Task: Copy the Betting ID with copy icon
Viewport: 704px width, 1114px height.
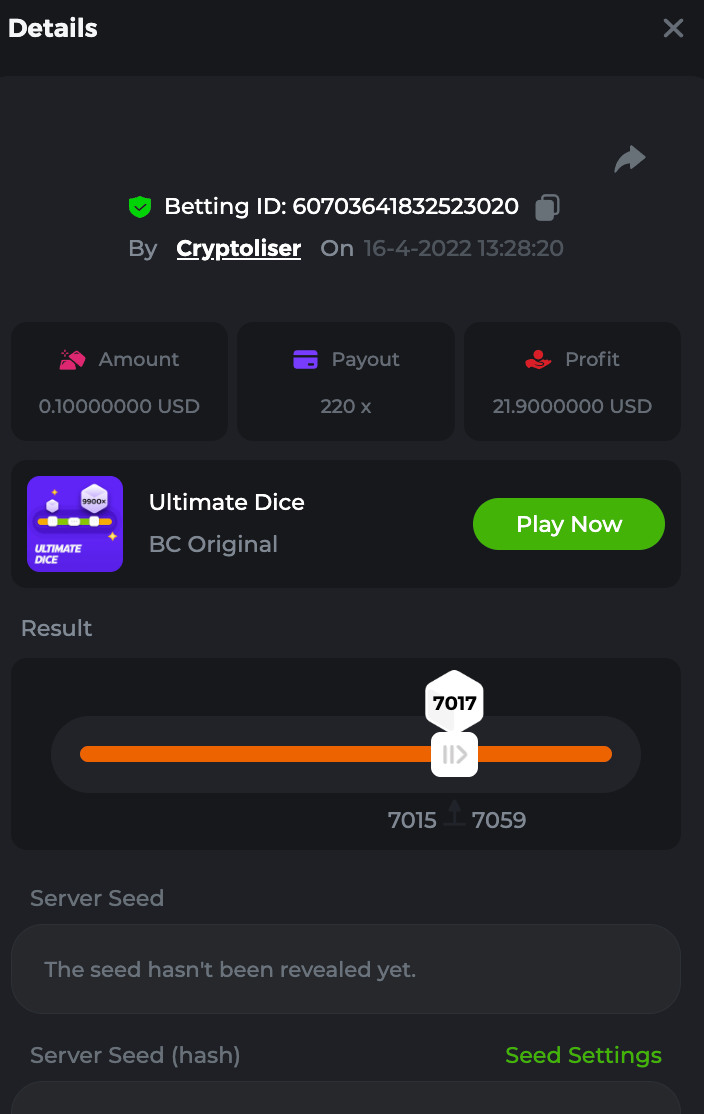Action: coord(547,207)
